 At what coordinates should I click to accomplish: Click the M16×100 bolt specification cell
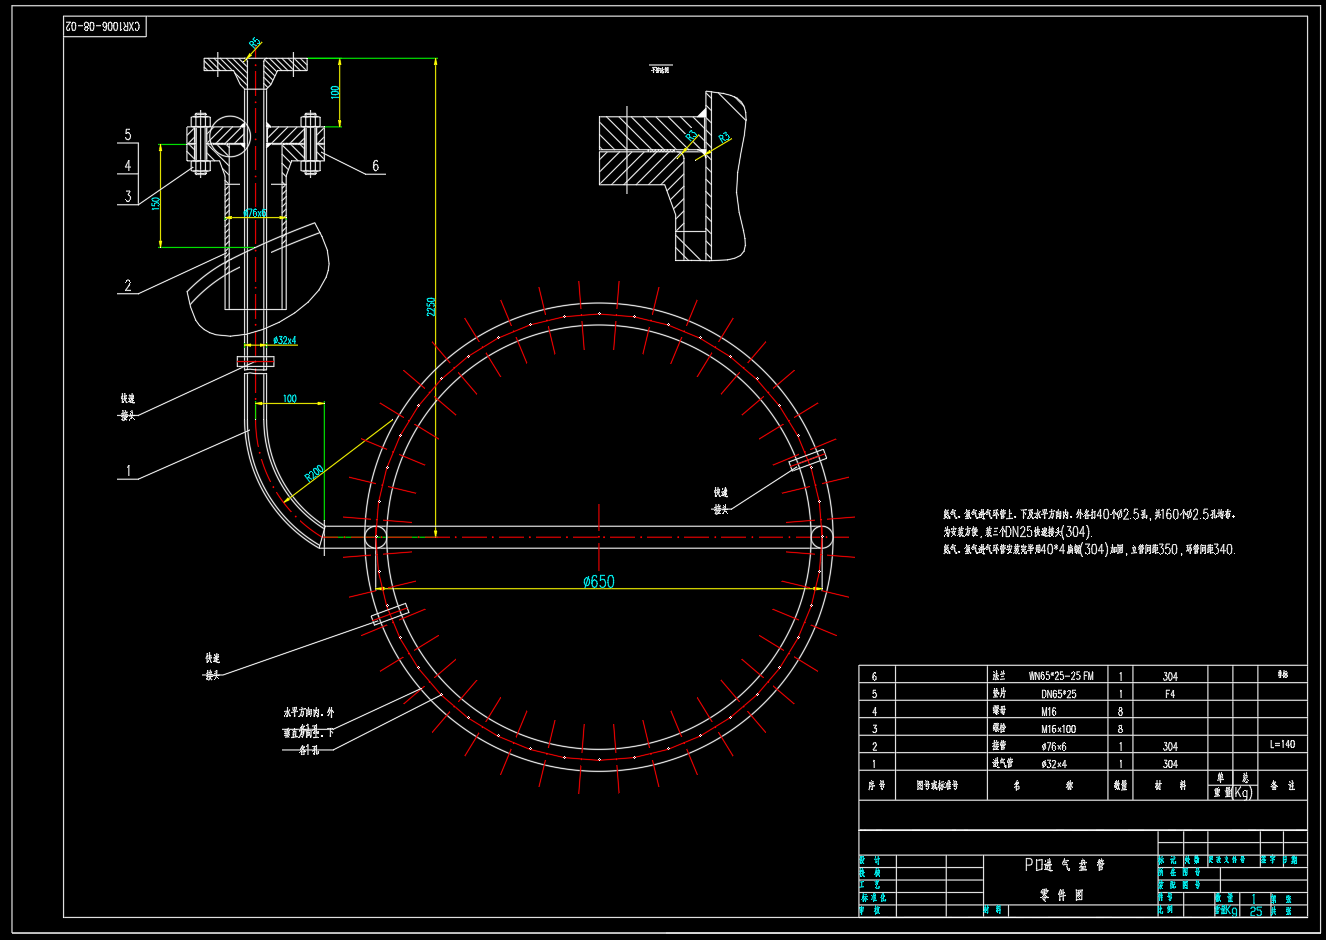click(1058, 729)
